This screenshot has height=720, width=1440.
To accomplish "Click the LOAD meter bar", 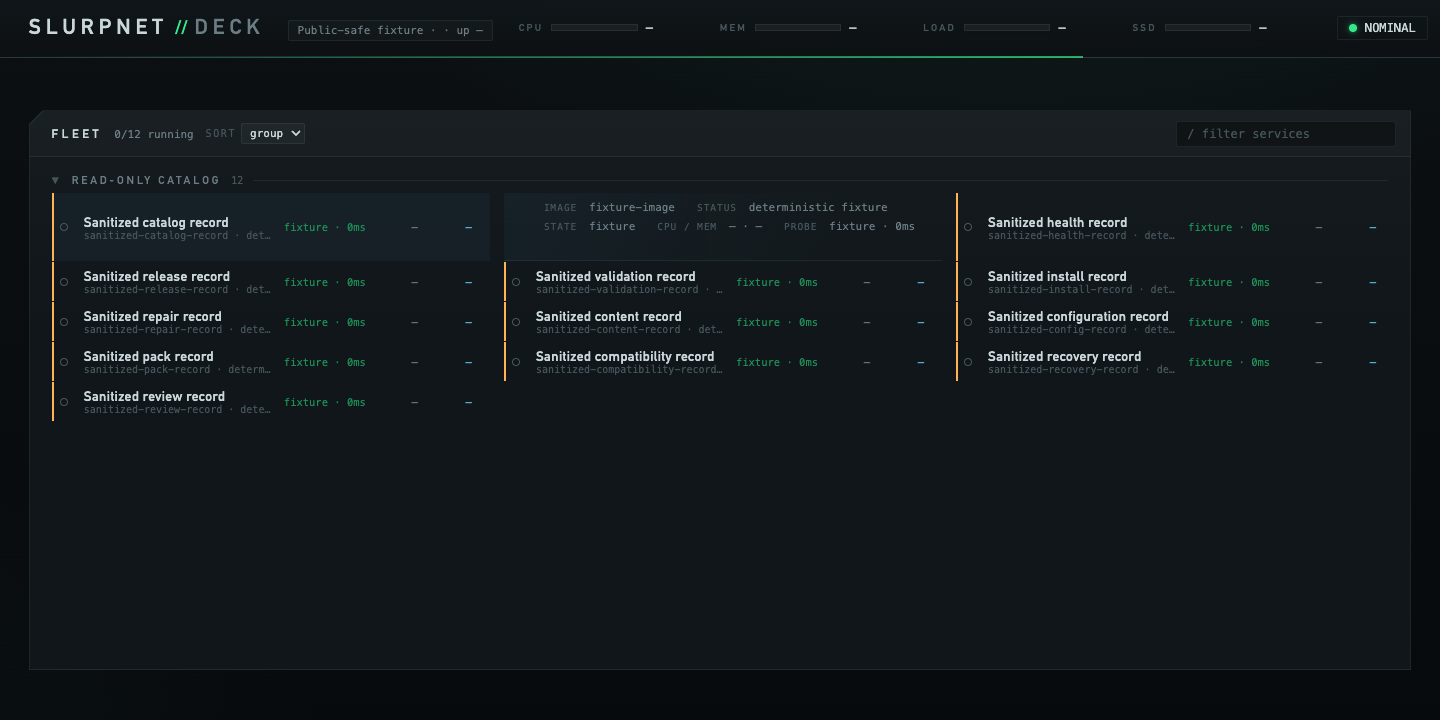I will pos(1007,28).
